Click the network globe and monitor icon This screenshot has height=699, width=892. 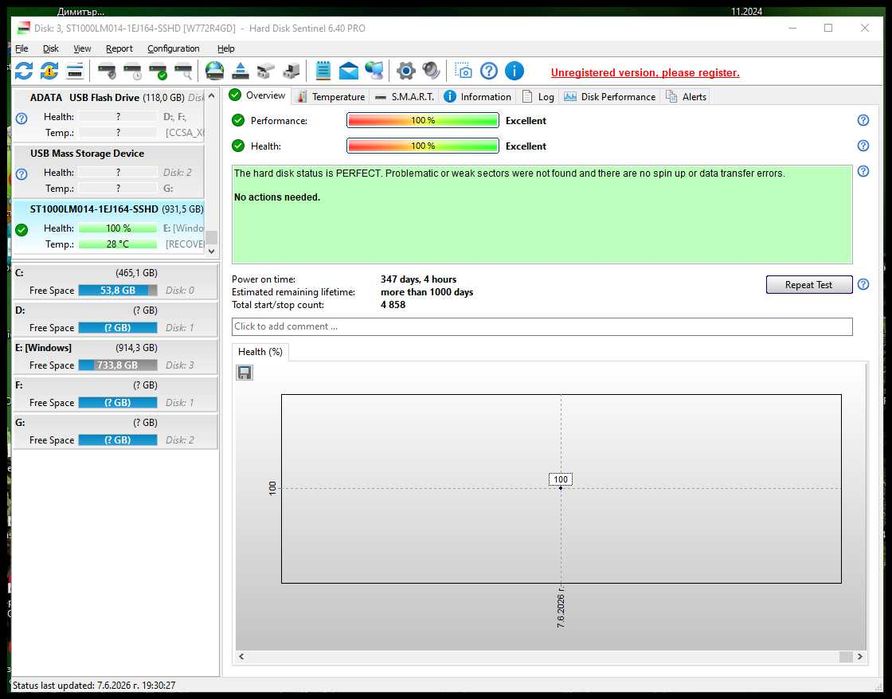point(374,71)
